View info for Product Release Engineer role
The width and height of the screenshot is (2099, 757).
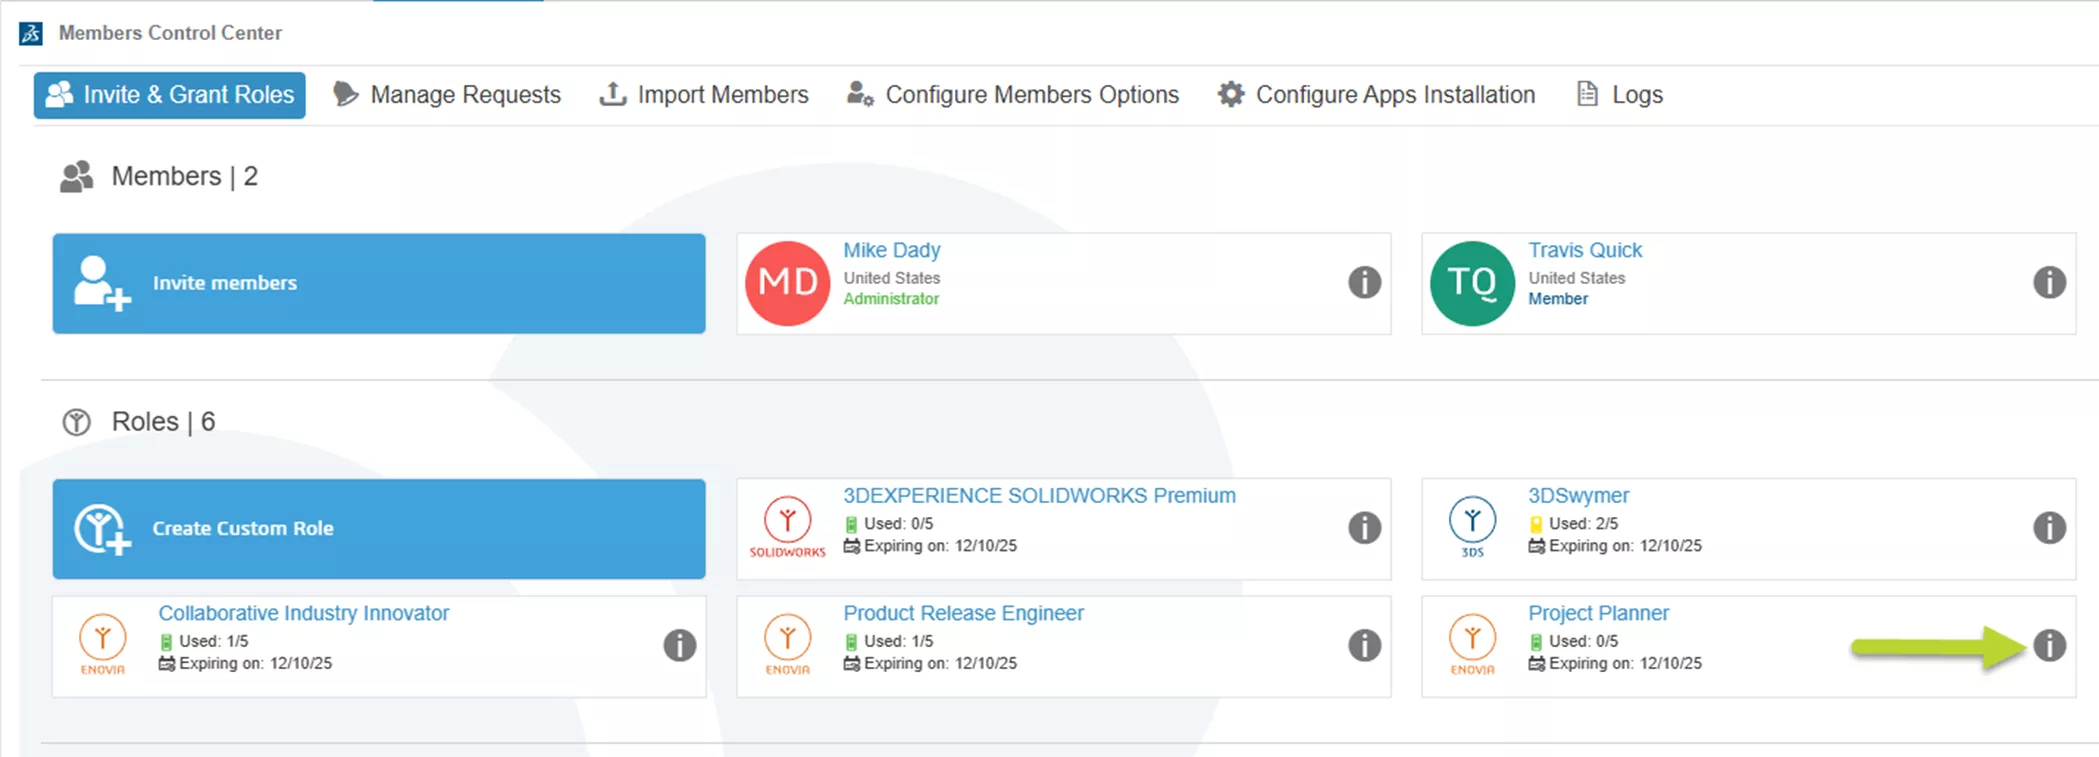point(1364,646)
